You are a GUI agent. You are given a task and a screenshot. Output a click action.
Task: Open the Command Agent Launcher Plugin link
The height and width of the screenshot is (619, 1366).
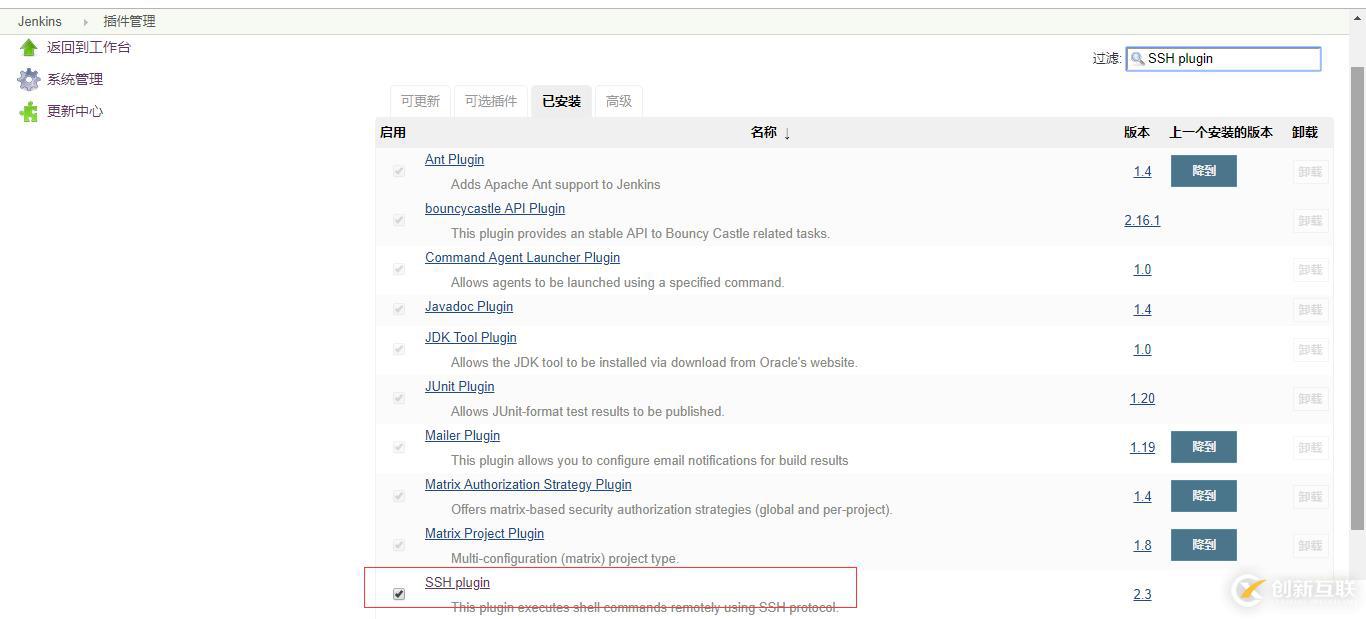(522, 257)
